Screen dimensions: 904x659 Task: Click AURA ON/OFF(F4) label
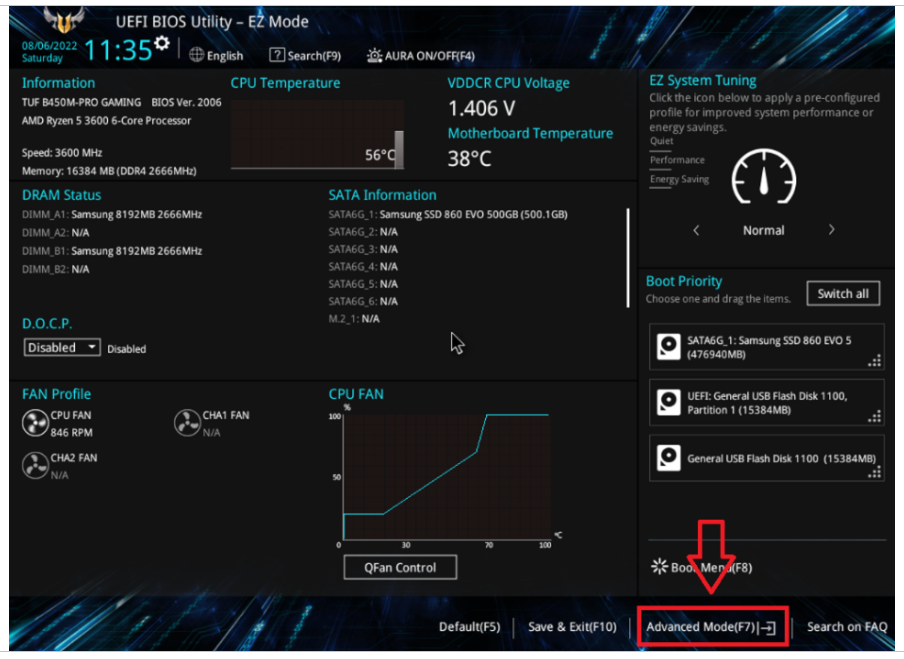click(x=430, y=56)
